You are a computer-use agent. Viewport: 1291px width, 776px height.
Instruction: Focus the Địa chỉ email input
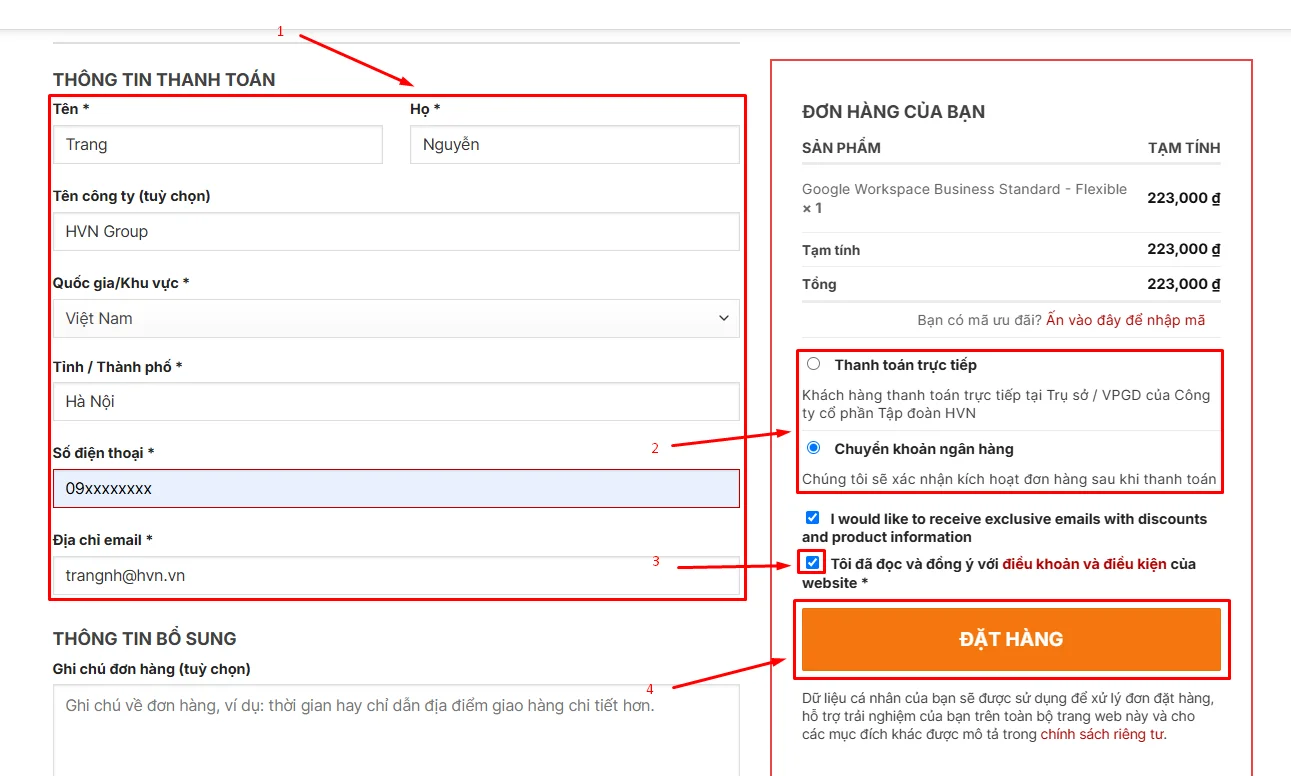tap(396, 576)
